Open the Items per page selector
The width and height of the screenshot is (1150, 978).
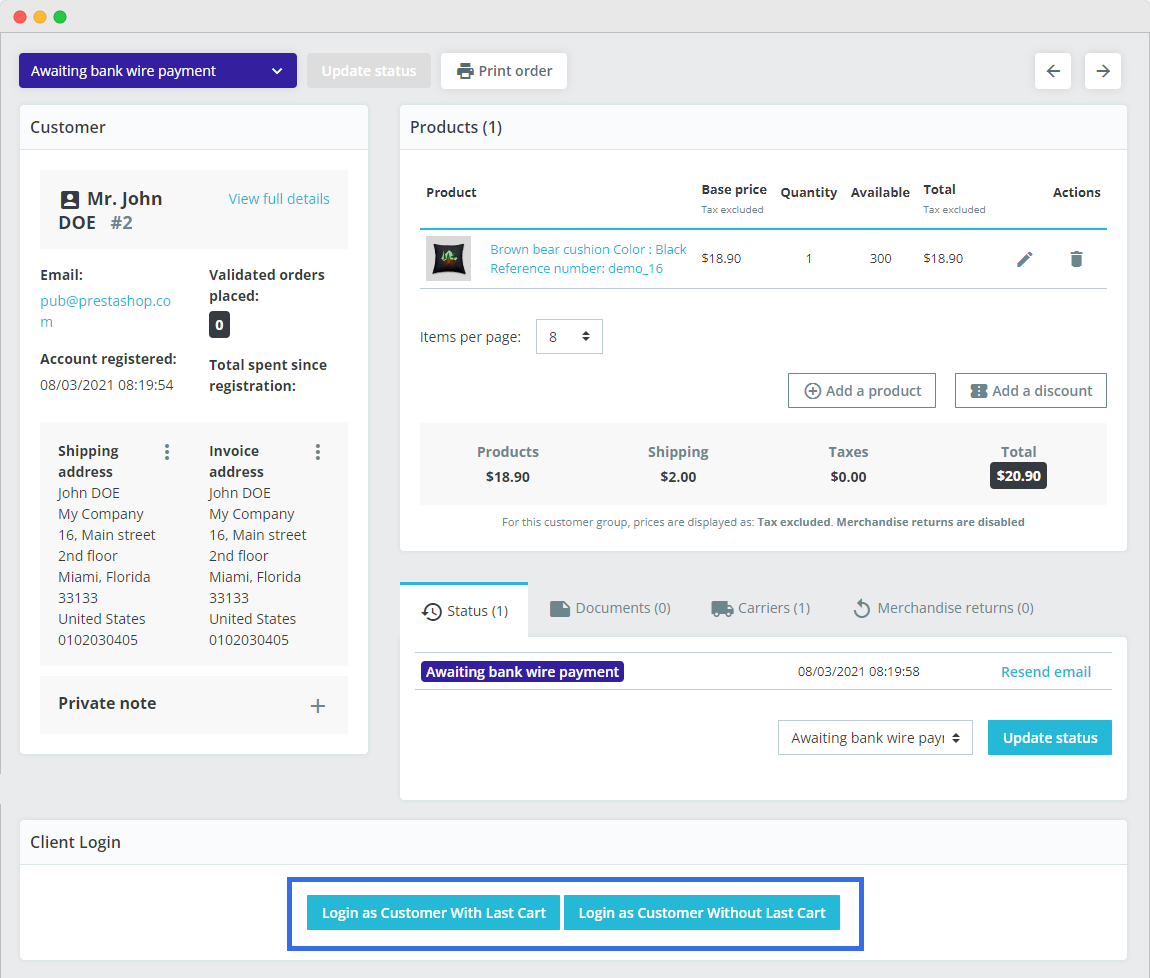tap(569, 337)
